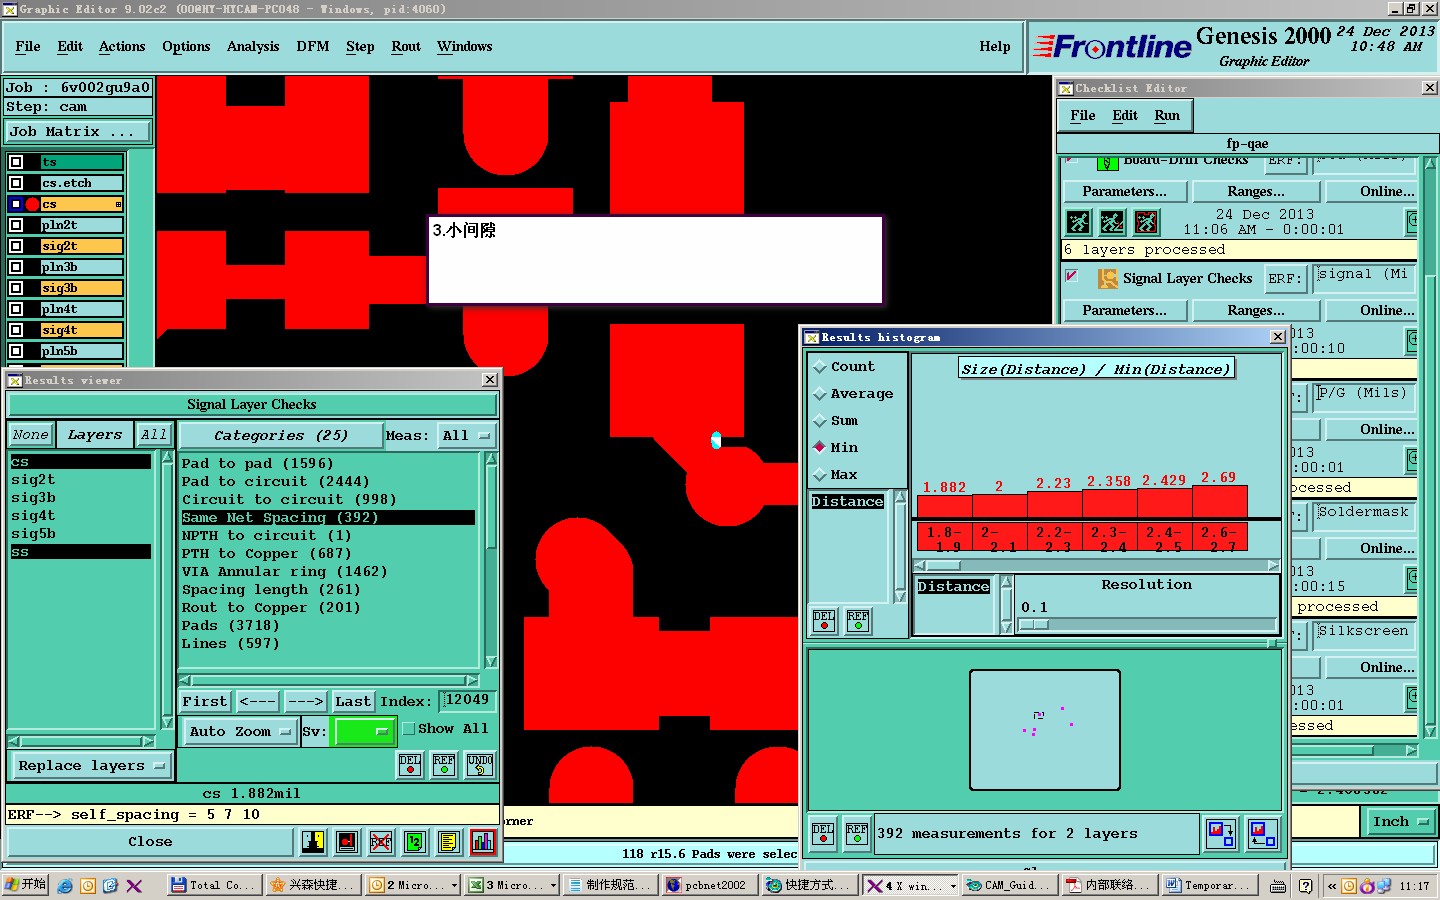The width and height of the screenshot is (1440, 900).
Task: Select Min radio option
Action: pos(820,447)
